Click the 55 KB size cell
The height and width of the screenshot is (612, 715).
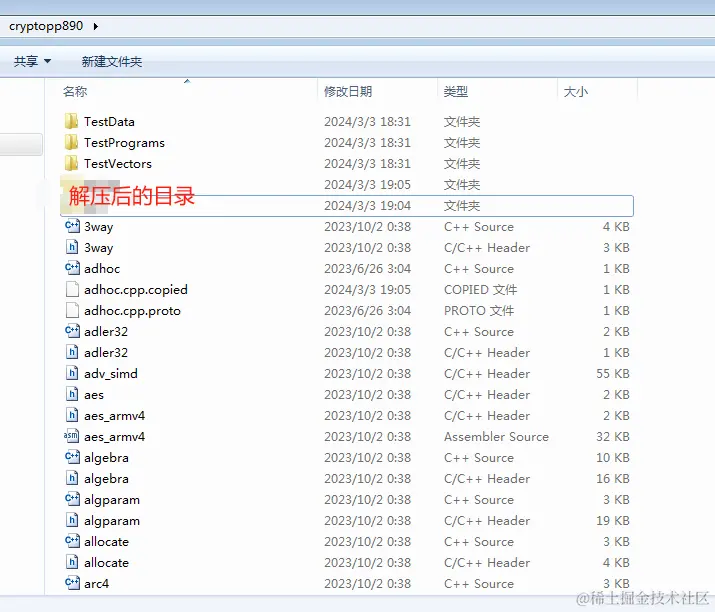tap(613, 373)
